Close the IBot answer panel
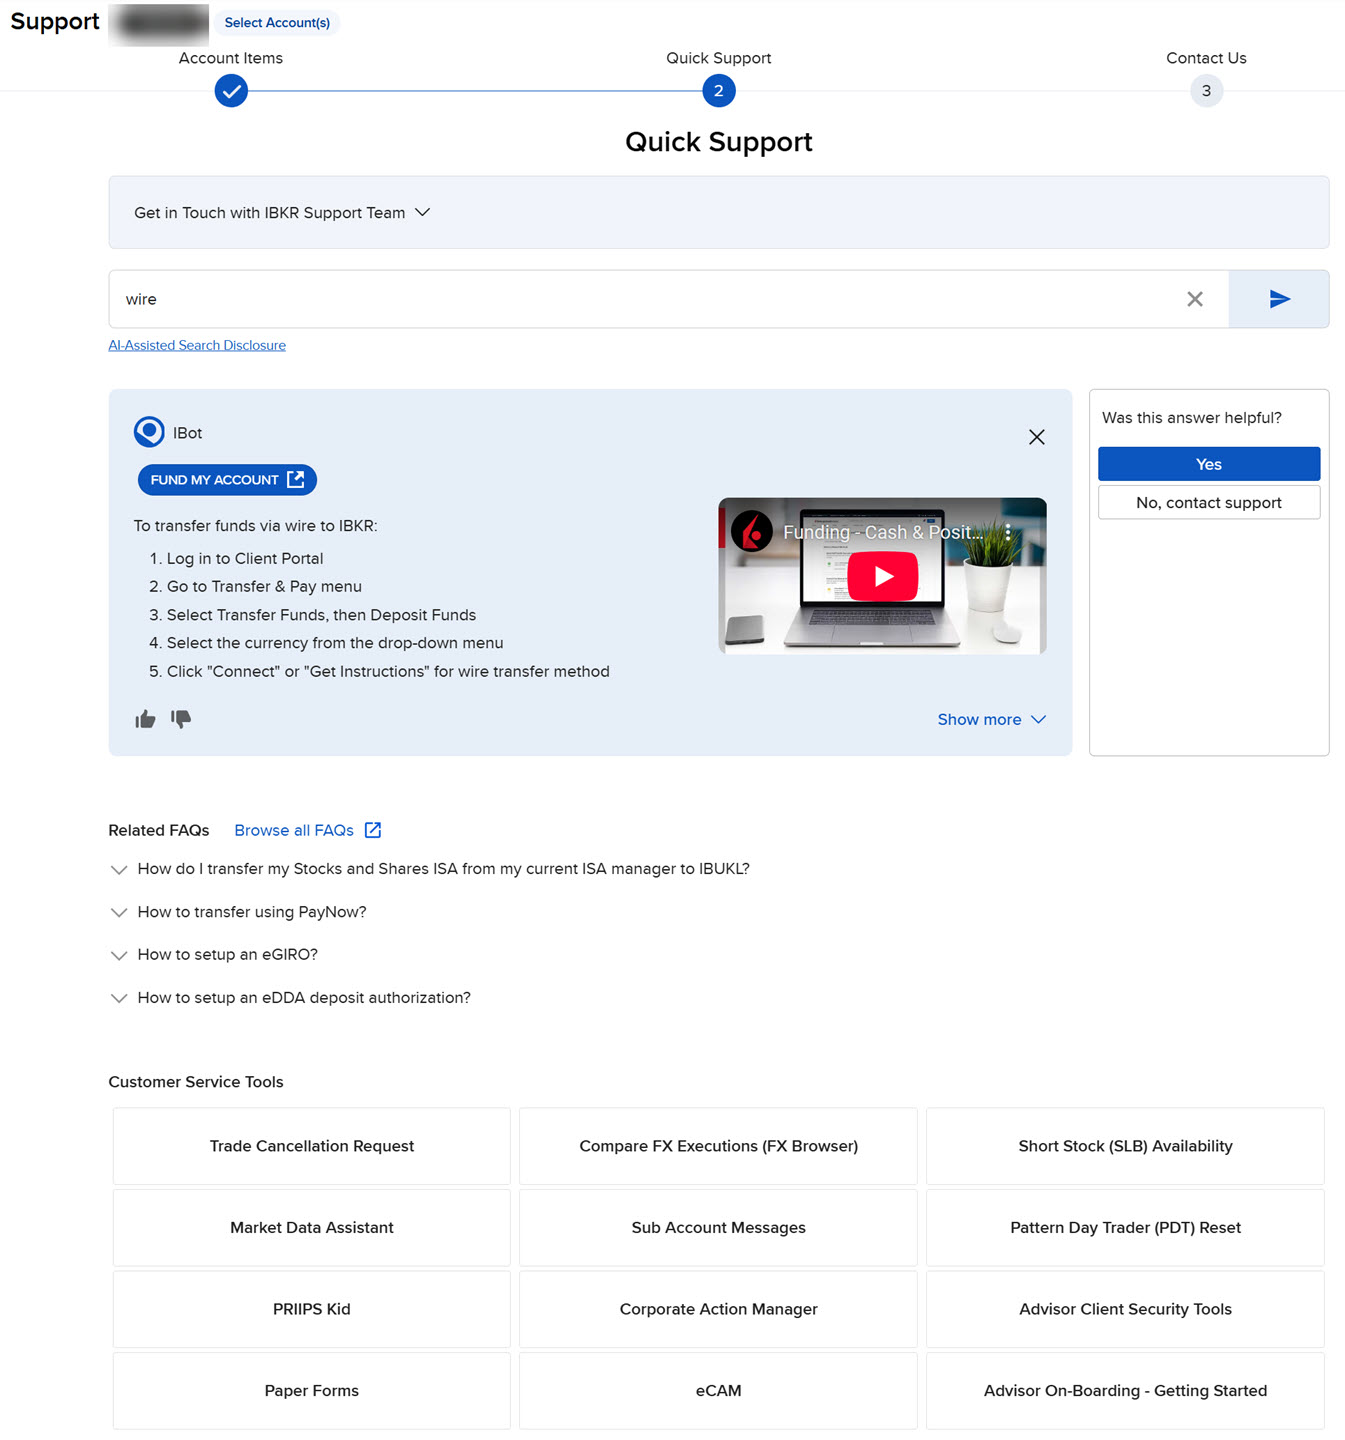 point(1036,437)
